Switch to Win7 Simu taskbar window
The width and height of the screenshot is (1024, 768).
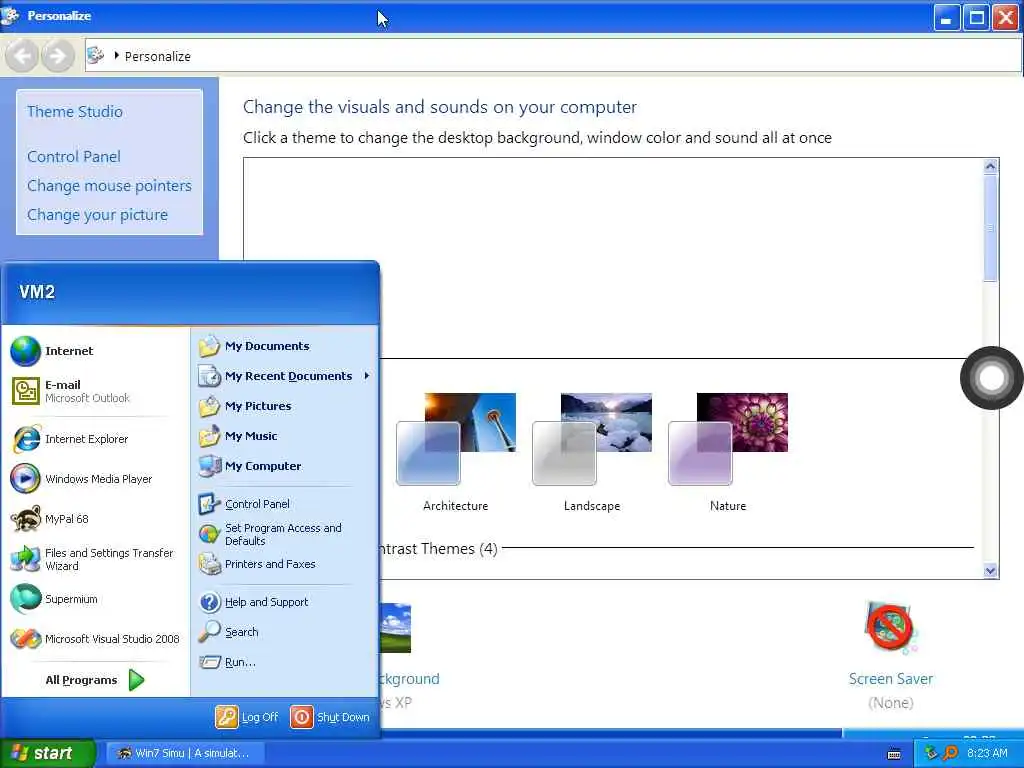(x=184, y=753)
